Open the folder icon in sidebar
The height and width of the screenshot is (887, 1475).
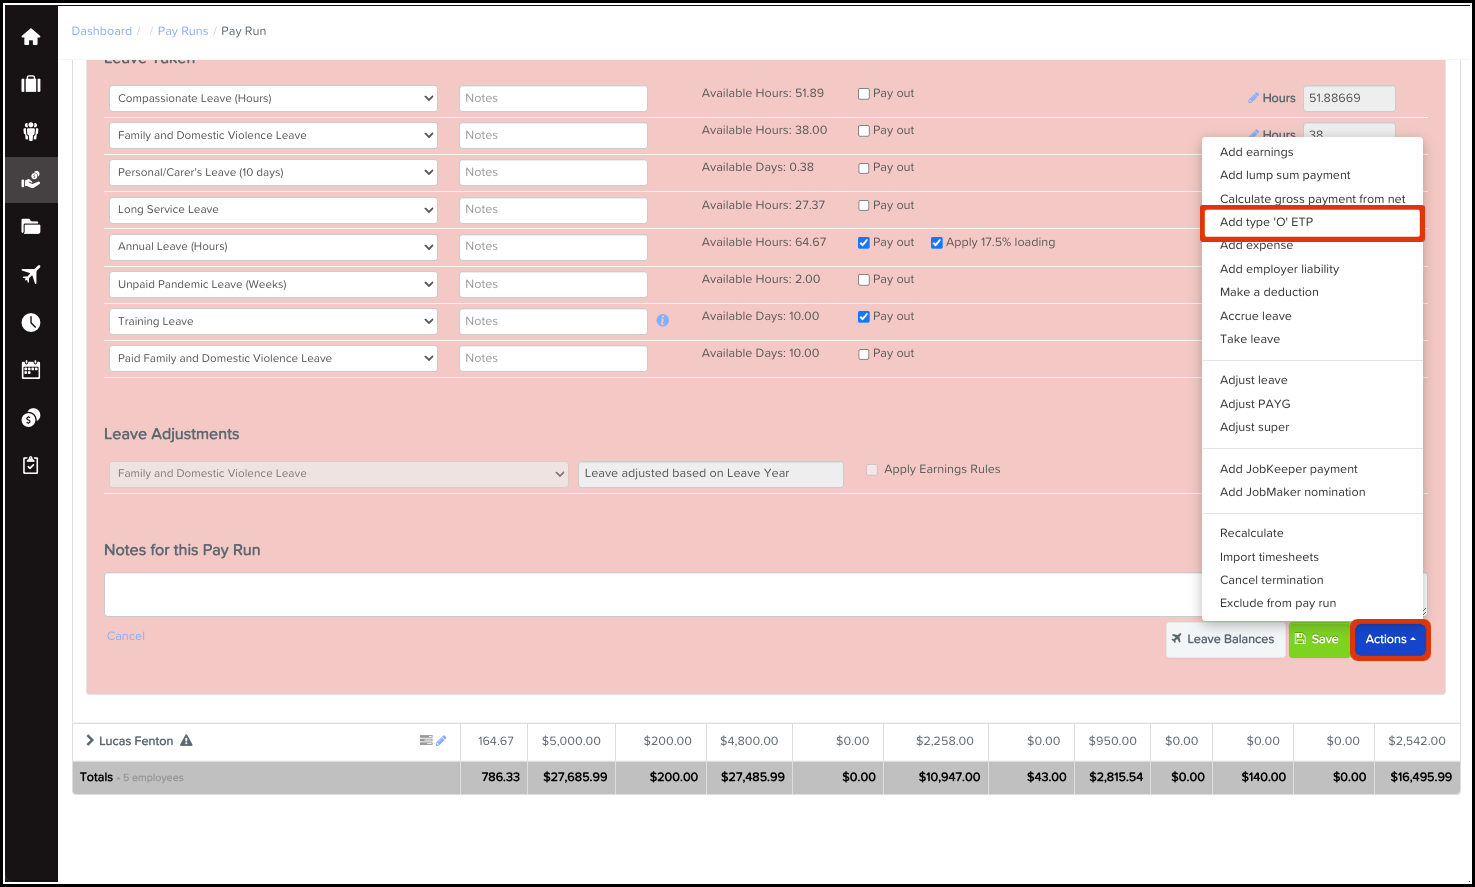tap(31, 227)
